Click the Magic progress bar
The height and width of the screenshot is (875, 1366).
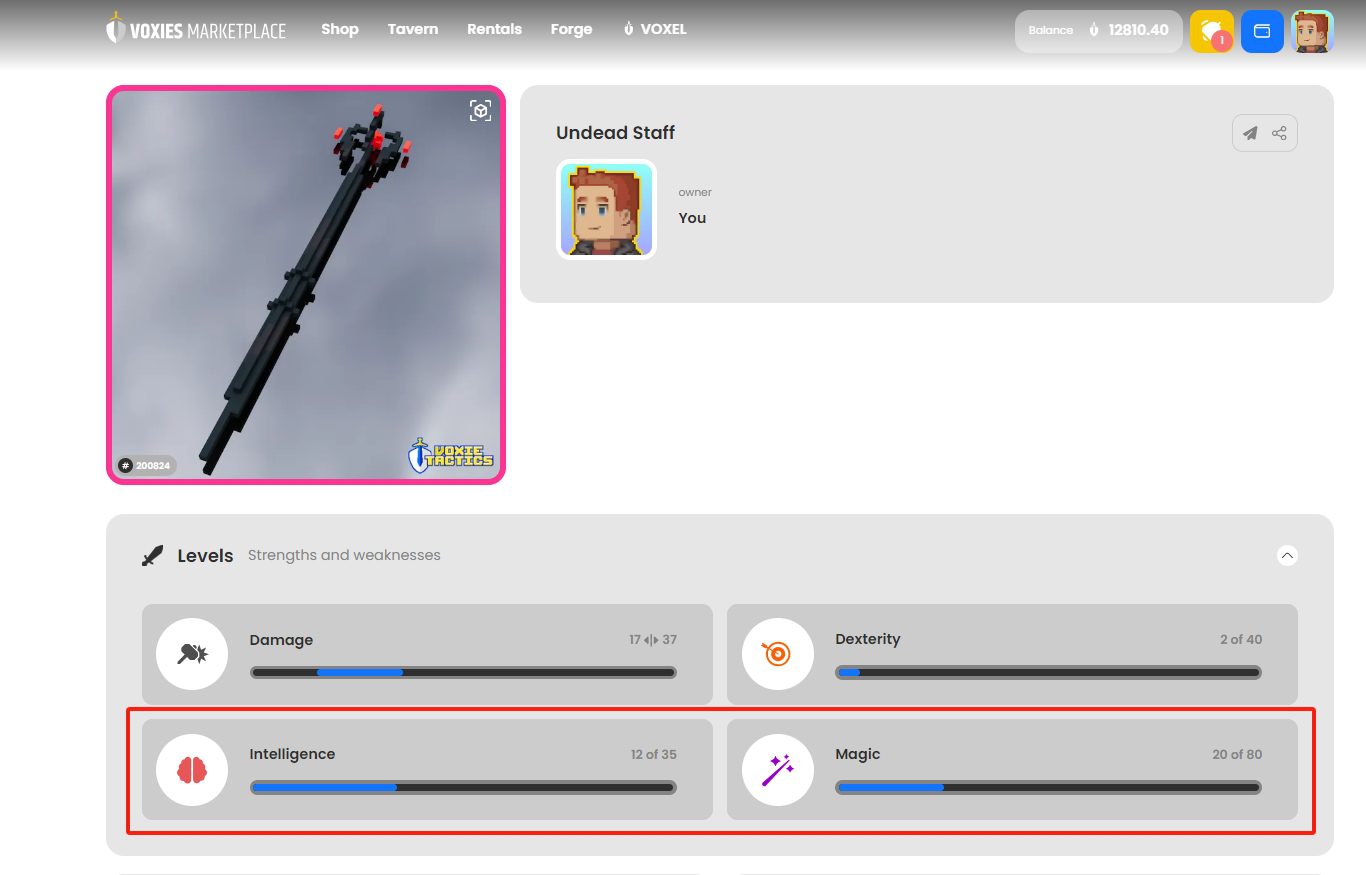pos(1048,787)
